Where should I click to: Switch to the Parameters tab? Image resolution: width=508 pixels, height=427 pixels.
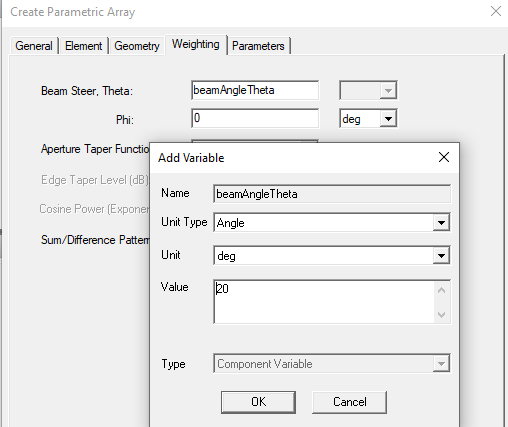coord(258,46)
